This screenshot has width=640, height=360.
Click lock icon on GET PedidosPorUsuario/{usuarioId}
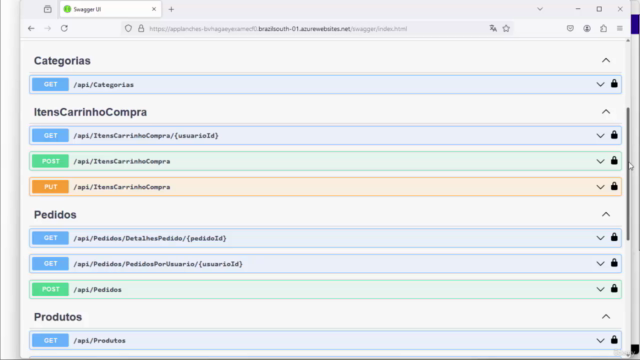pos(614,263)
